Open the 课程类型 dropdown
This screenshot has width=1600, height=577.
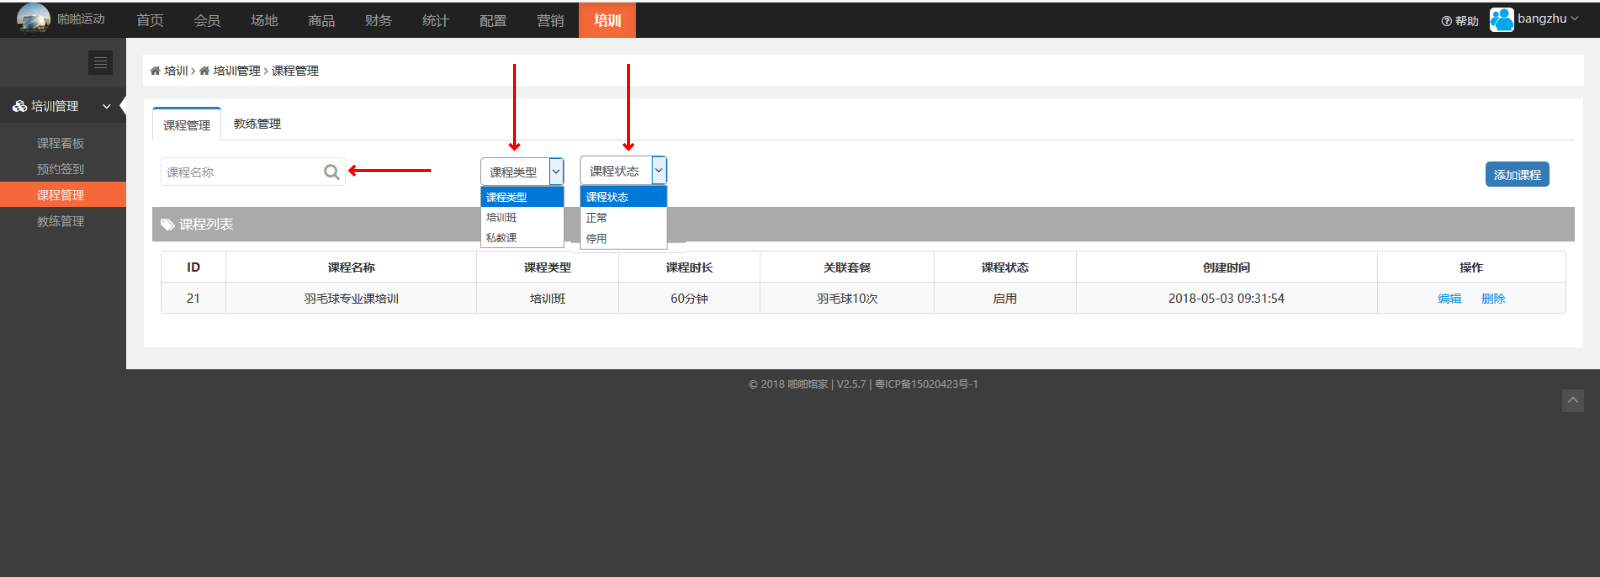click(522, 172)
